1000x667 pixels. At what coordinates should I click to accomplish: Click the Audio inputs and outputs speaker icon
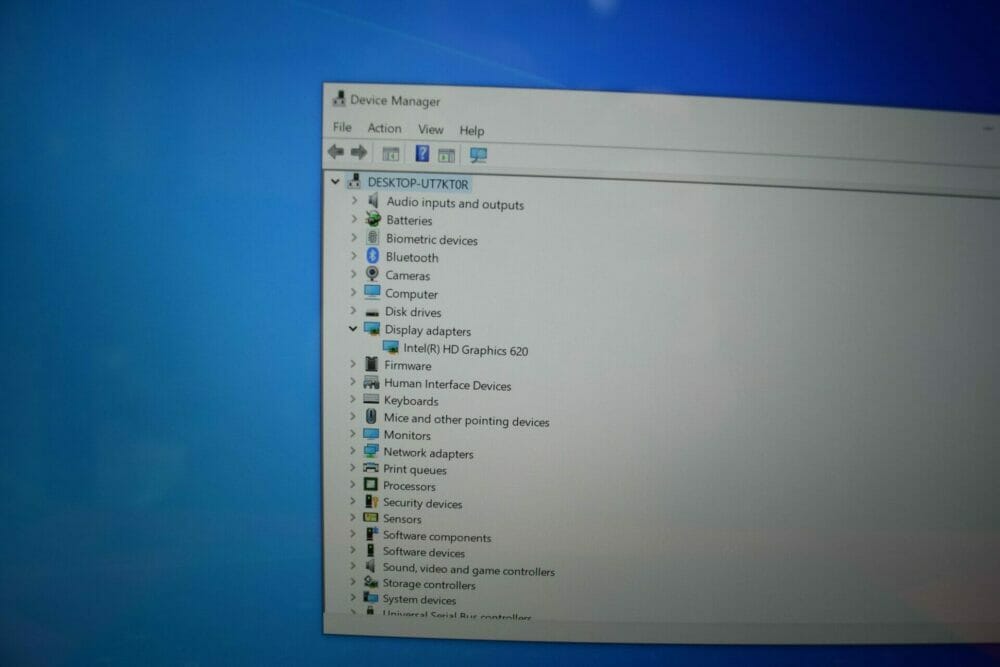[374, 201]
